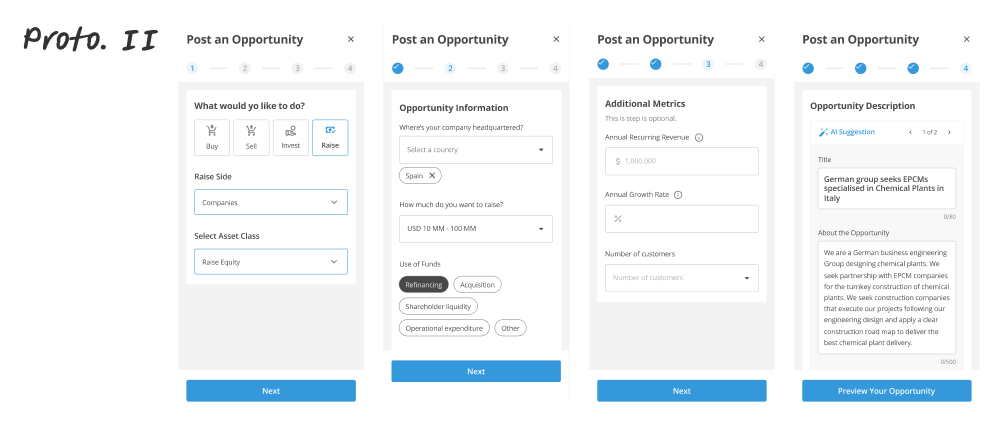Go to next AI suggestion arrow

click(949, 132)
